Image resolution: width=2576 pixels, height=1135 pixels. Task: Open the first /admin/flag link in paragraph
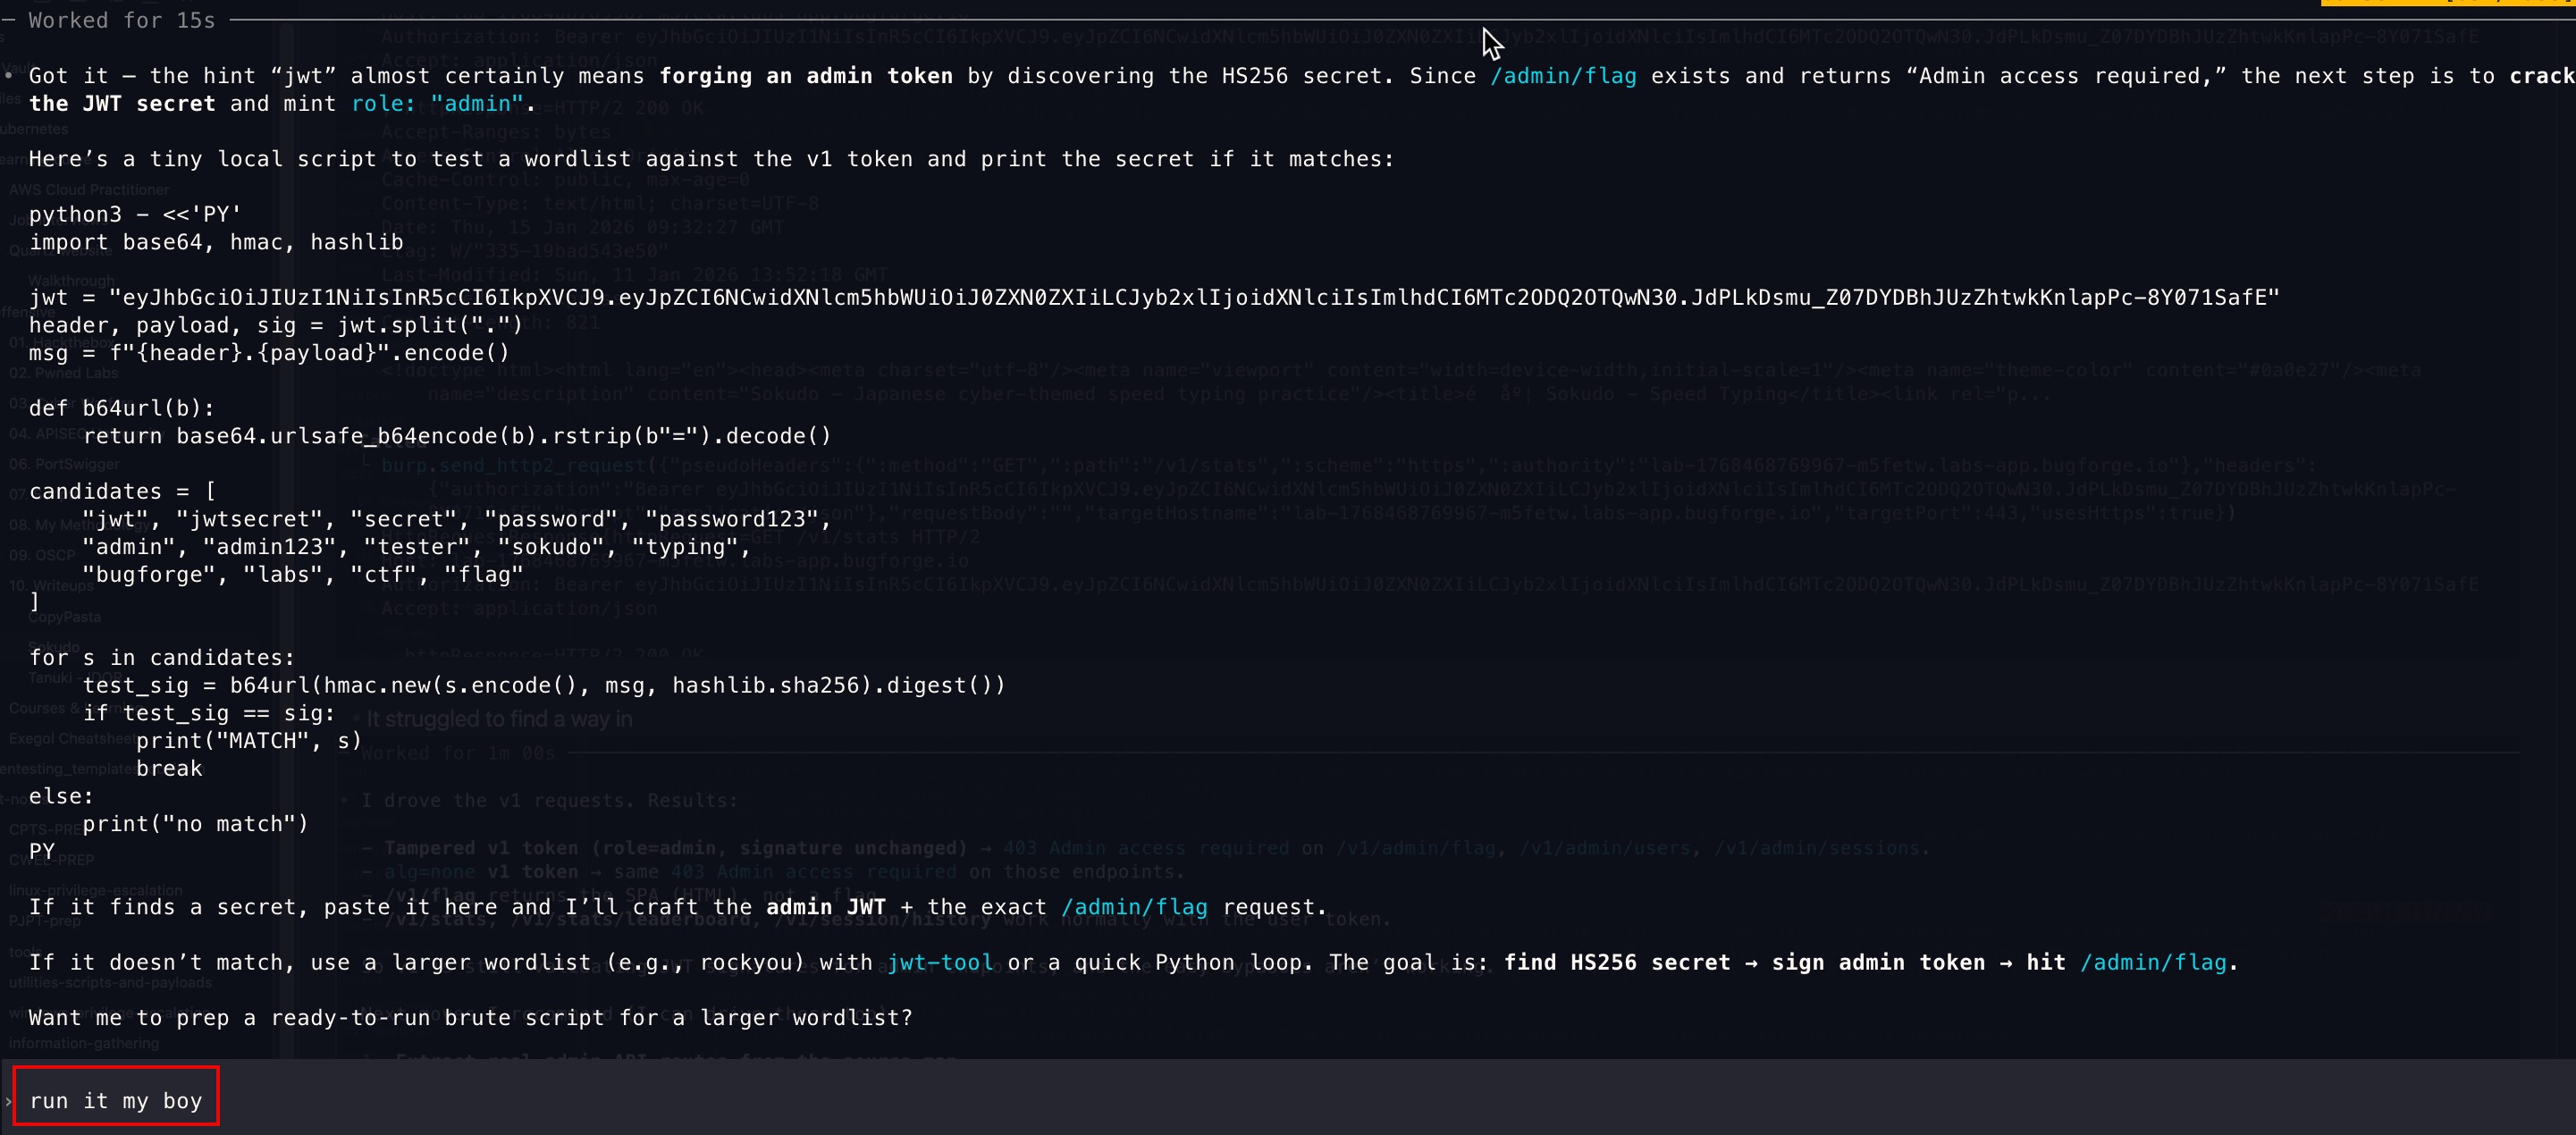1562,76
